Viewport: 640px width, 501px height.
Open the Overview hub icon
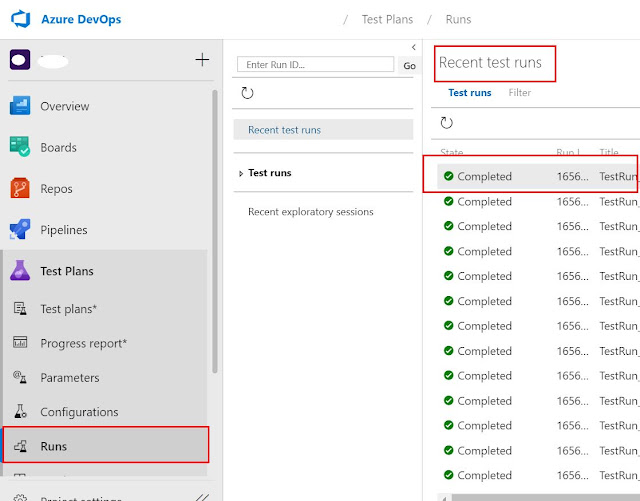point(20,106)
